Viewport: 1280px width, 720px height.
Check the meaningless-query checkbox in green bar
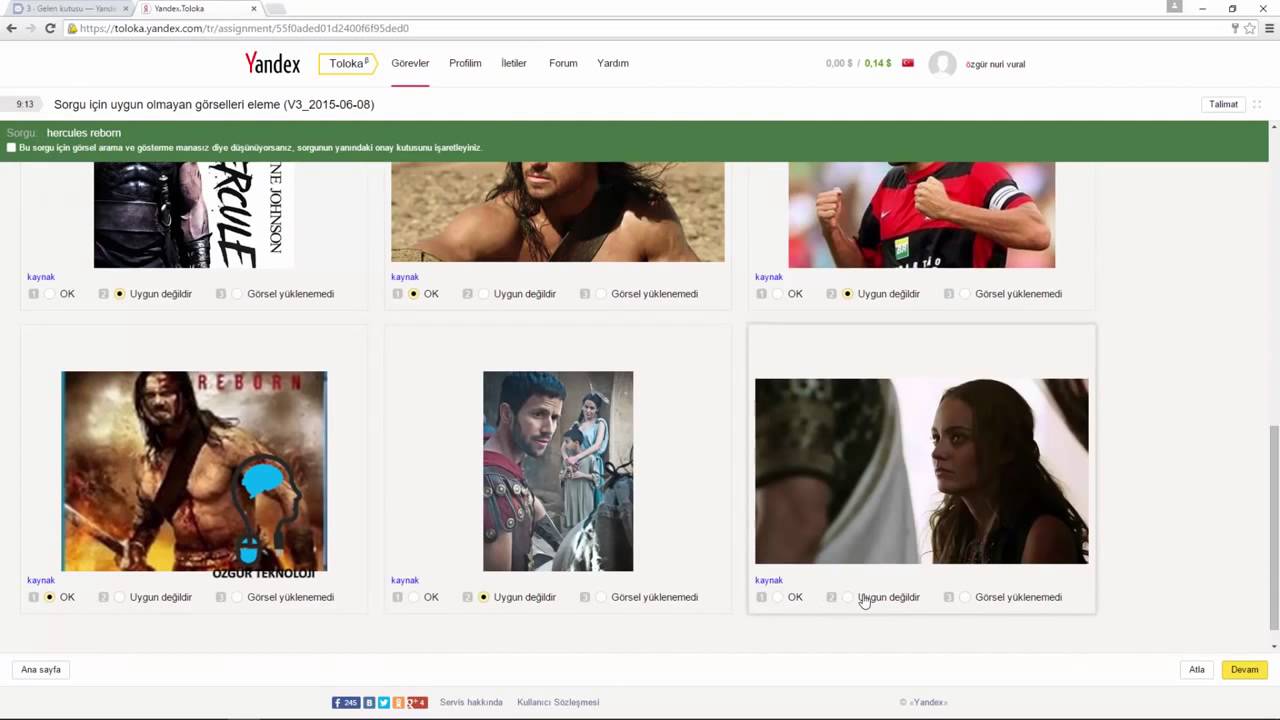pos(11,147)
